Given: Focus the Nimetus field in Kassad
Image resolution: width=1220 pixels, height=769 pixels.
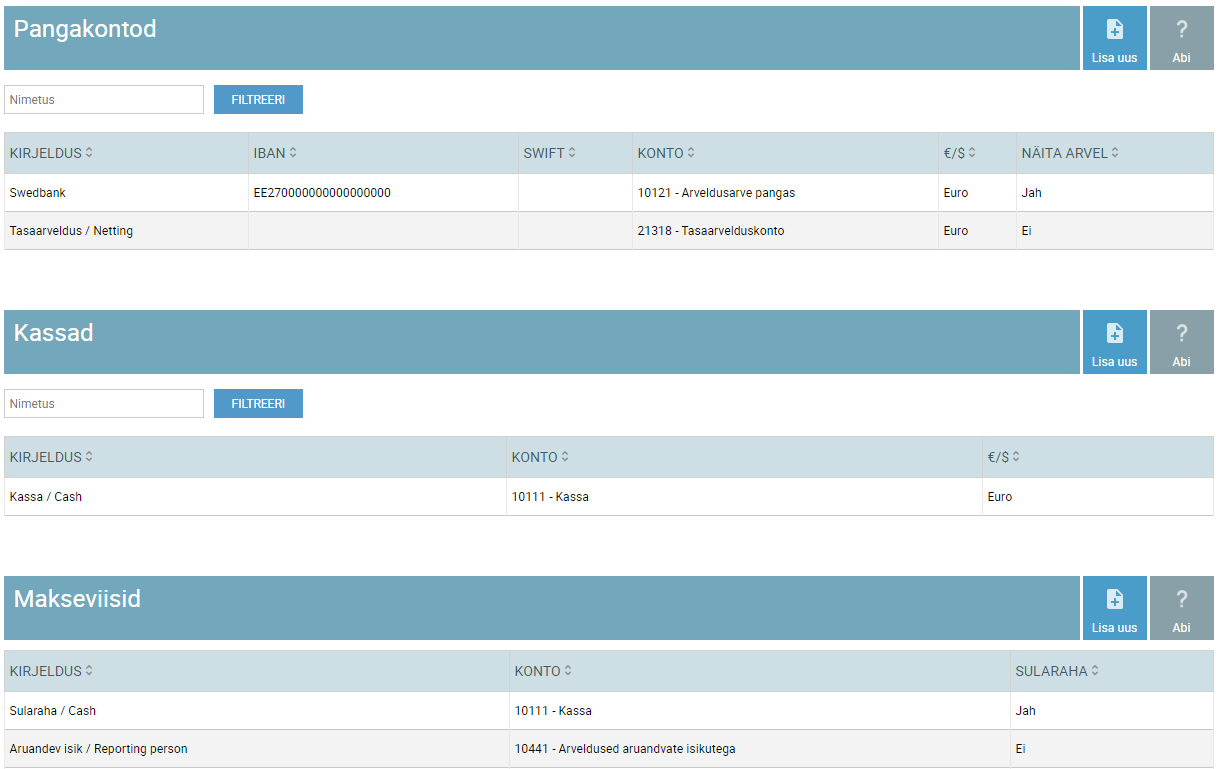Looking at the screenshot, I should pyautogui.click(x=104, y=404).
